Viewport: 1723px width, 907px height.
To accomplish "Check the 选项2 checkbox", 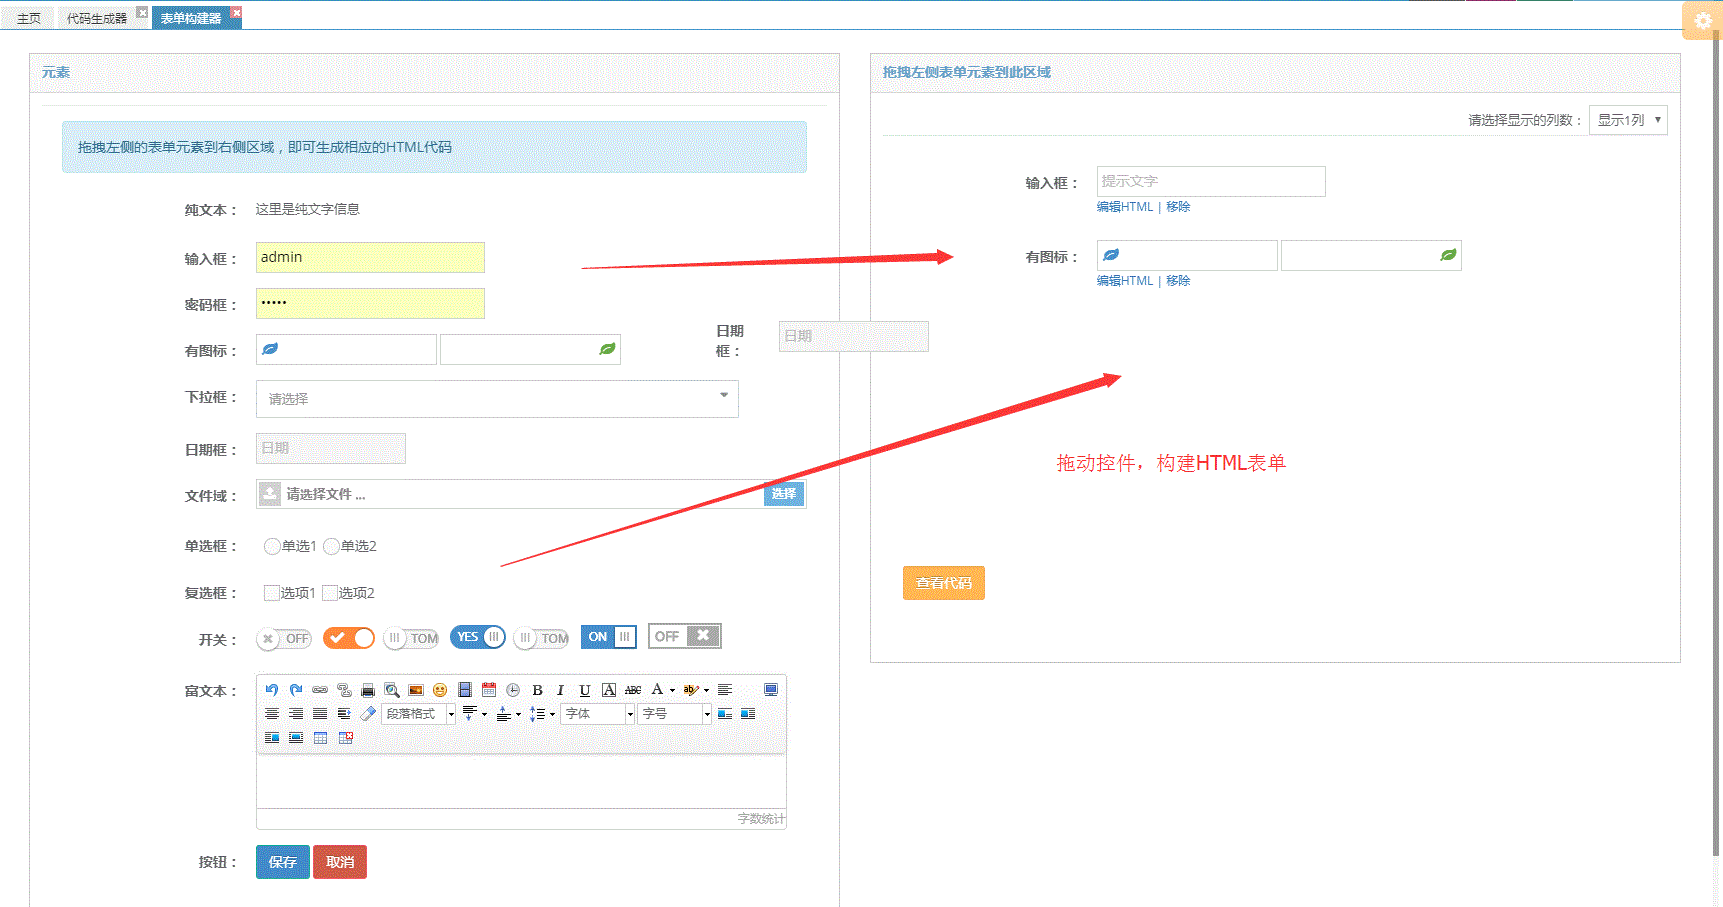I will click(x=329, y=593).
